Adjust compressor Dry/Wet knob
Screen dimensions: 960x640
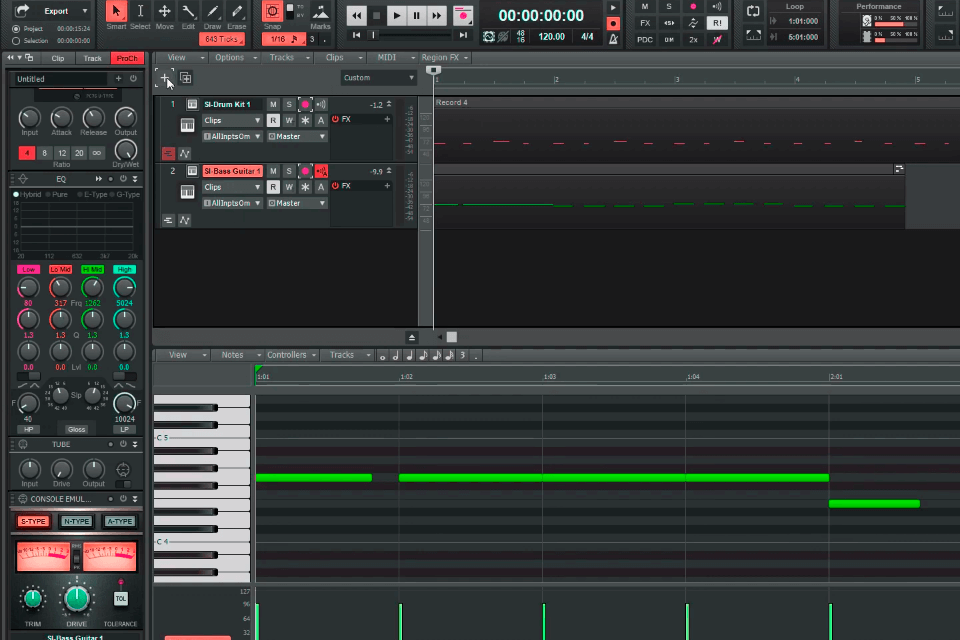click(x=126, y=149)
